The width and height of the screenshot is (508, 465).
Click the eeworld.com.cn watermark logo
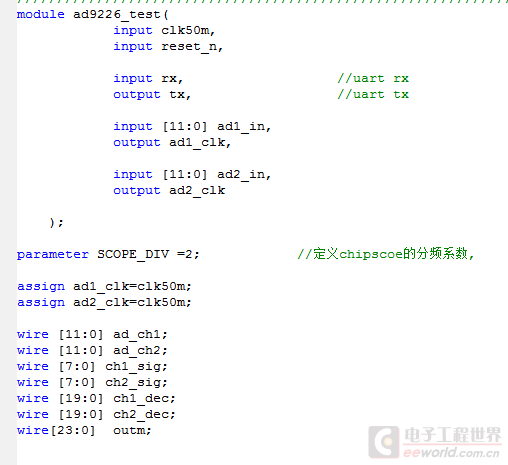tap(435, 442)
